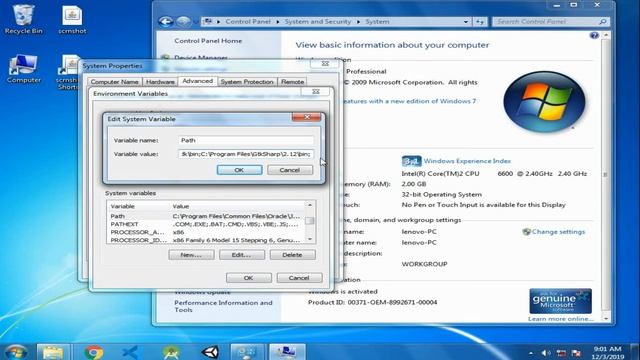640x360 pixels.
Task: Open Control Panel breadcrumb segment
Action: [x=248, y=22]
